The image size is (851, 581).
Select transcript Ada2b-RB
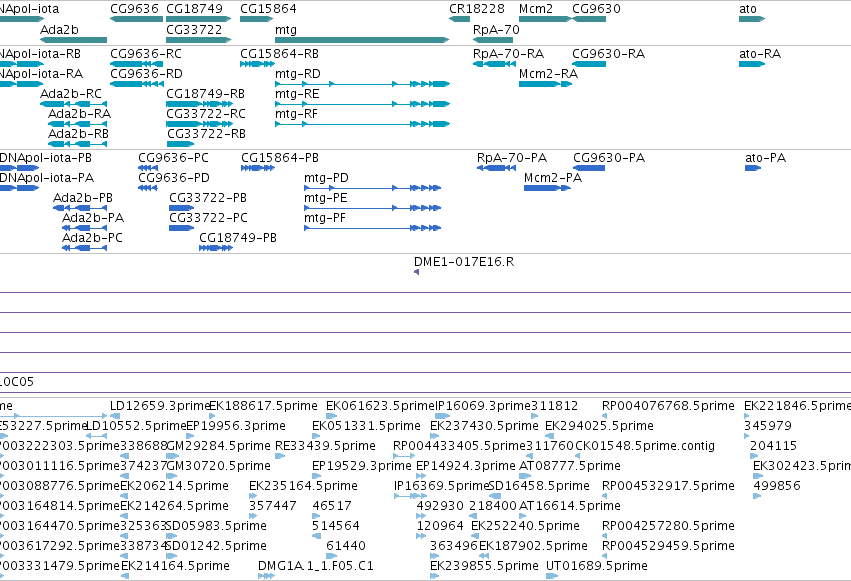pyautogui.click(x=77, y=144)
